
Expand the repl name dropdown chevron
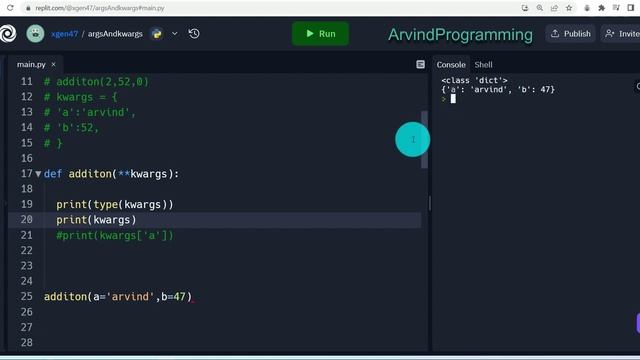pos(174,34)
